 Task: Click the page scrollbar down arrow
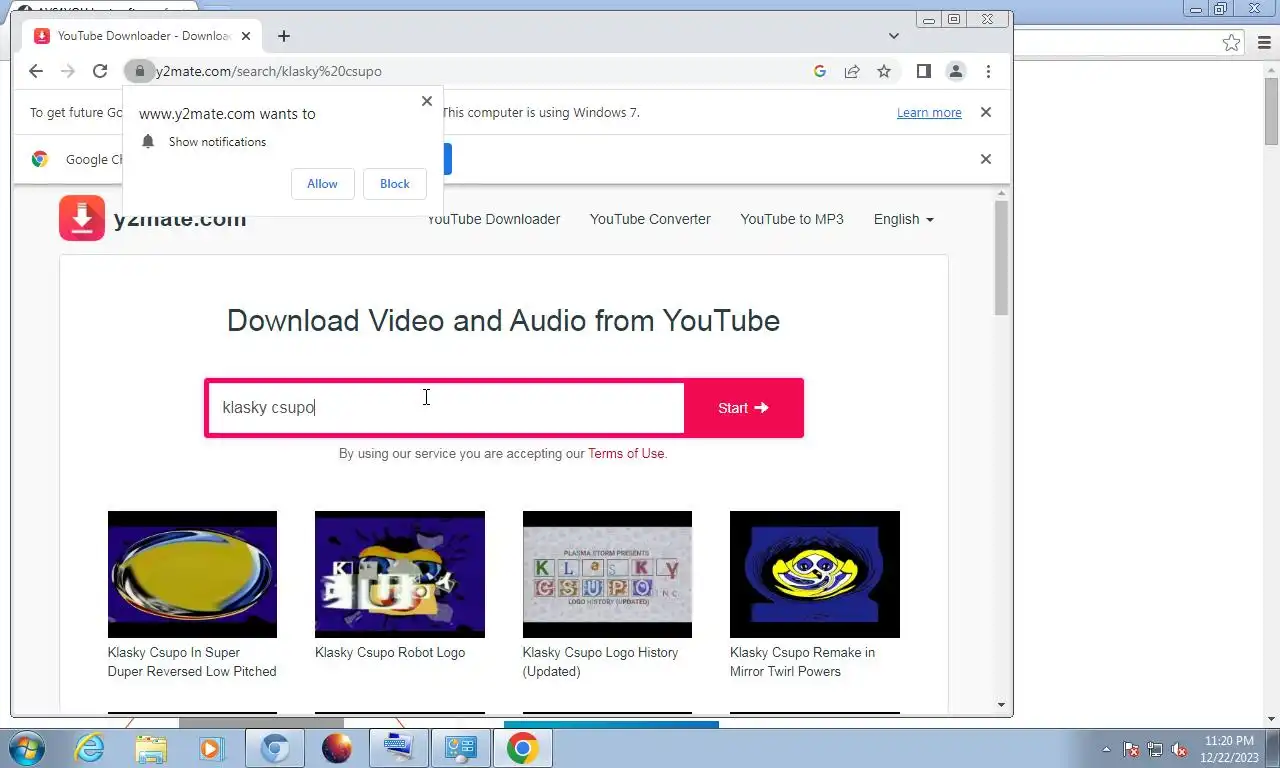click(x=1001, y=705)
